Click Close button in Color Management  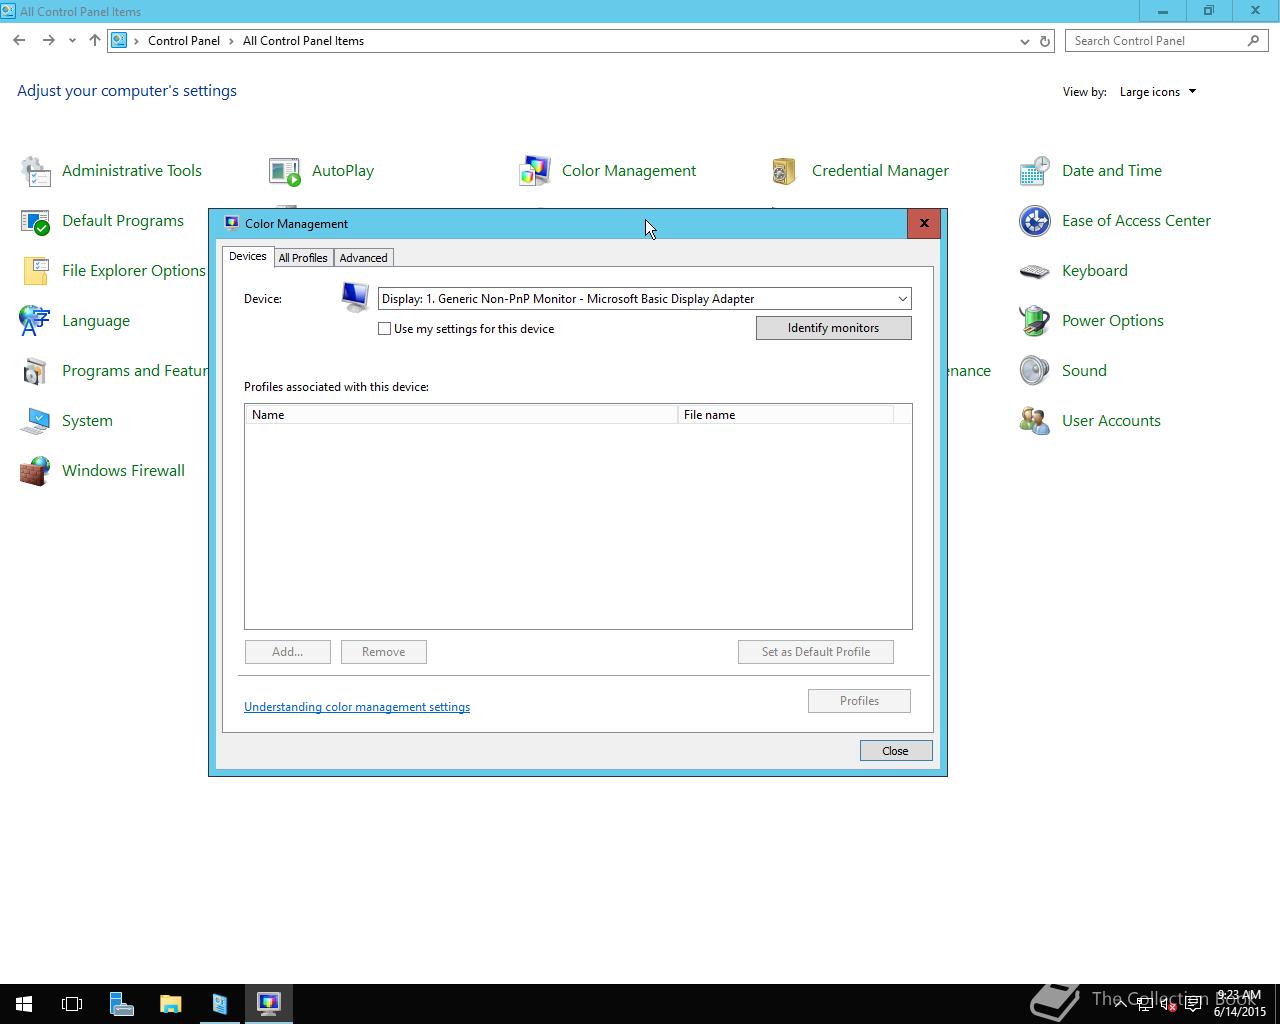pos(896,751)
